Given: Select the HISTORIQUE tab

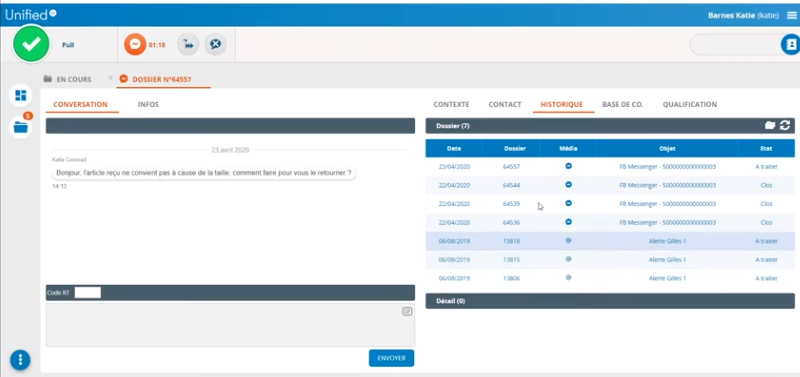Looking at the screenshot, I should pyautogui.click(x=562, y=105).
